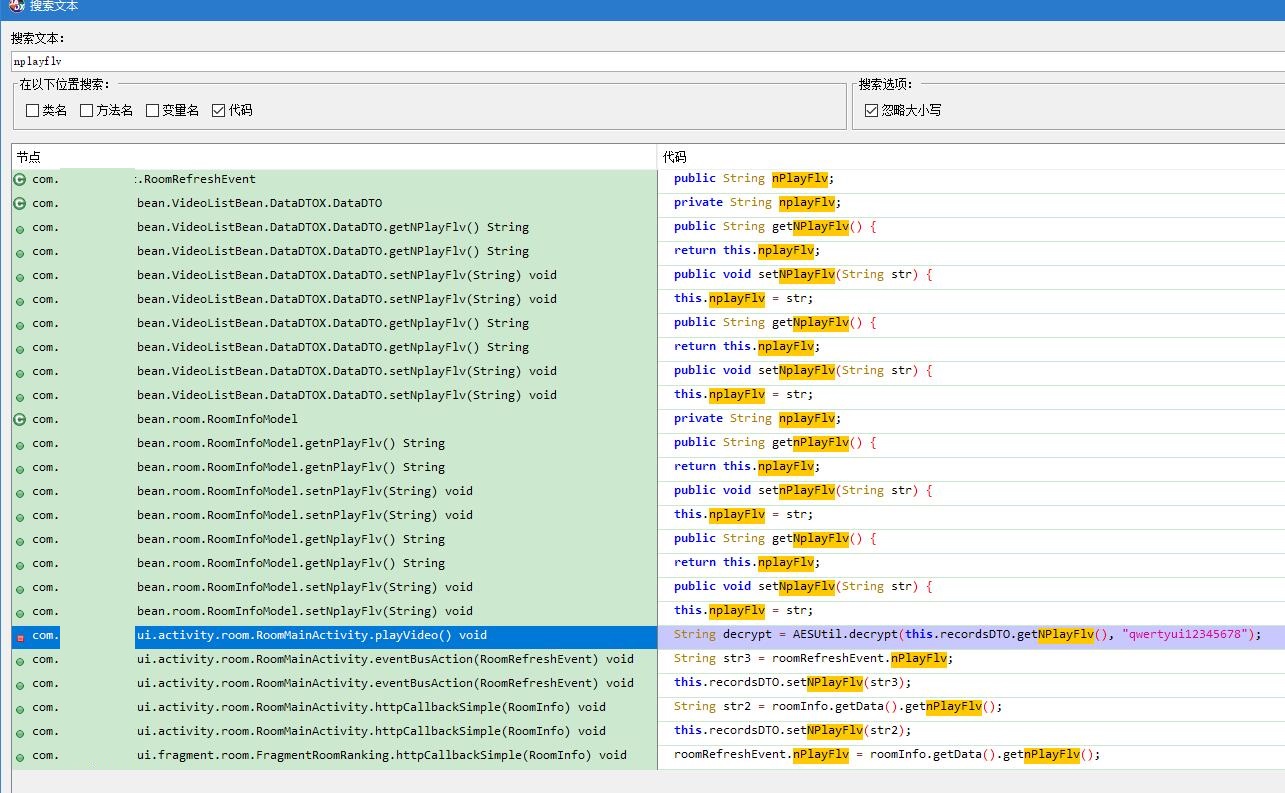Viewport: 1285px width, 793px height.
Task: Uncheck the 忽略大小写 option
Action: coord(870,110)
